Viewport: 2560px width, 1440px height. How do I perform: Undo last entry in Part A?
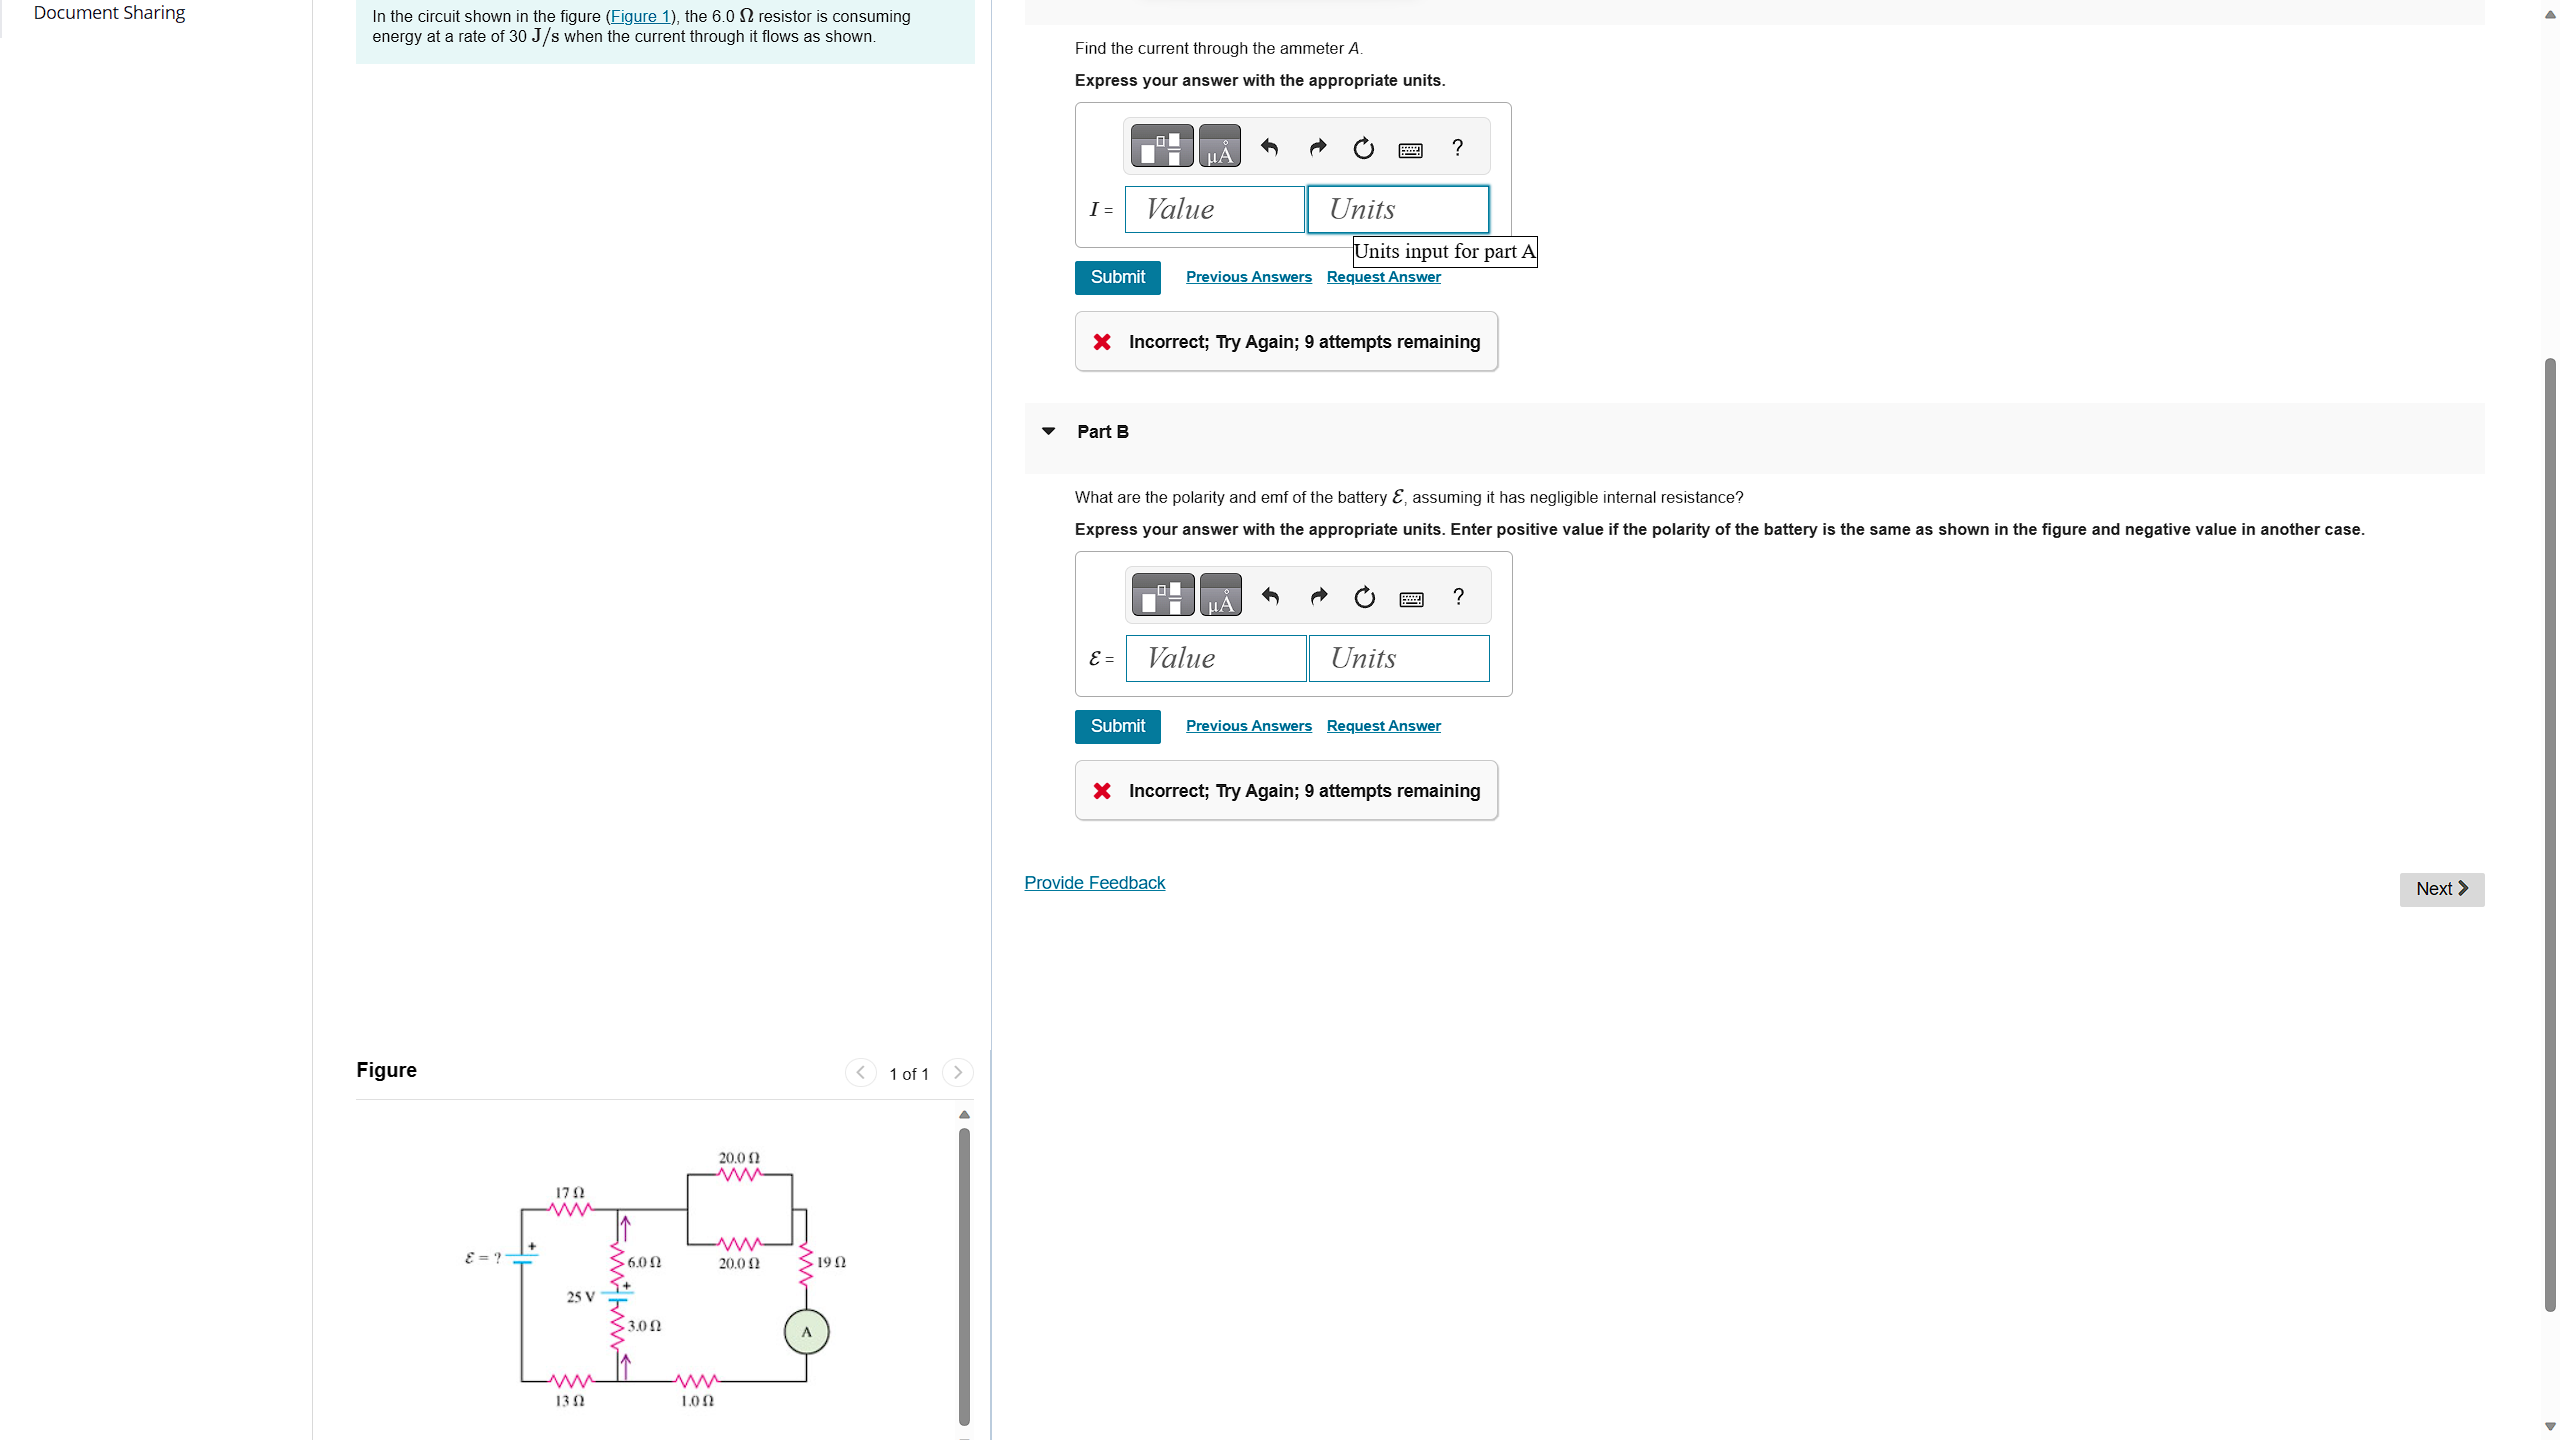pos(1270,148)
